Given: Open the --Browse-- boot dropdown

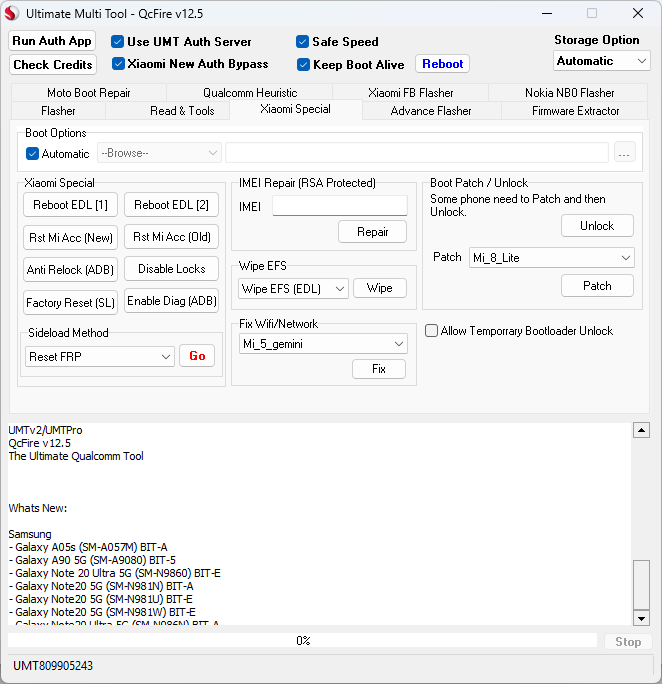Looking at the screenshot, I should click(x=159, y=153).
